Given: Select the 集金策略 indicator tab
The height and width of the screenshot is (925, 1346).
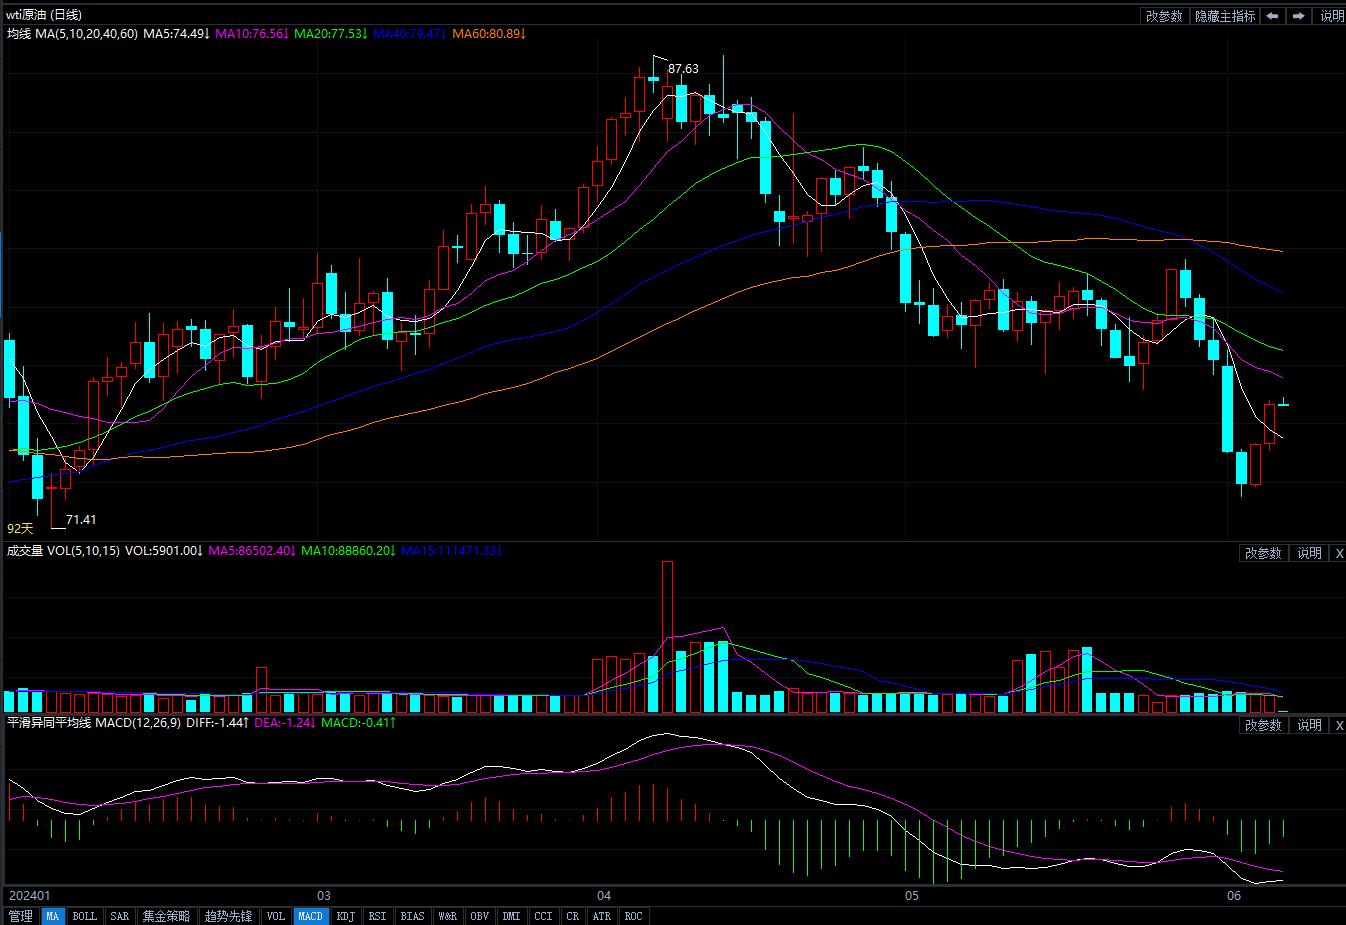Looking at the screenshot, I should 166,916.
